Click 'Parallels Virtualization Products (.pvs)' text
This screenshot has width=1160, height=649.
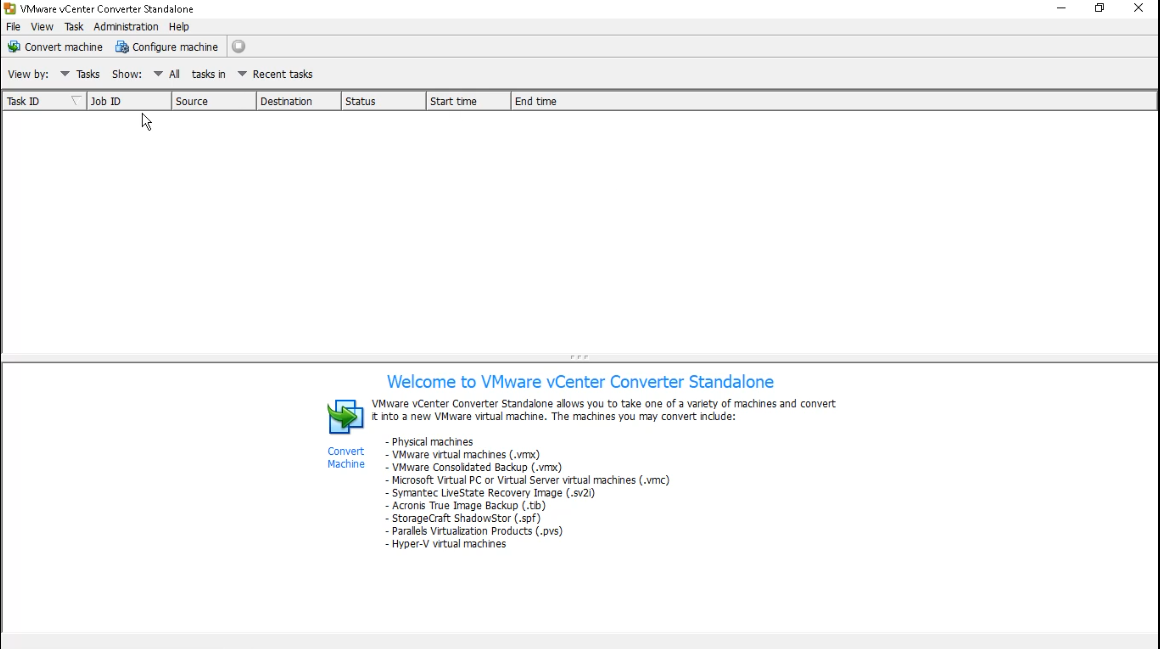click(x=477, y=531)
